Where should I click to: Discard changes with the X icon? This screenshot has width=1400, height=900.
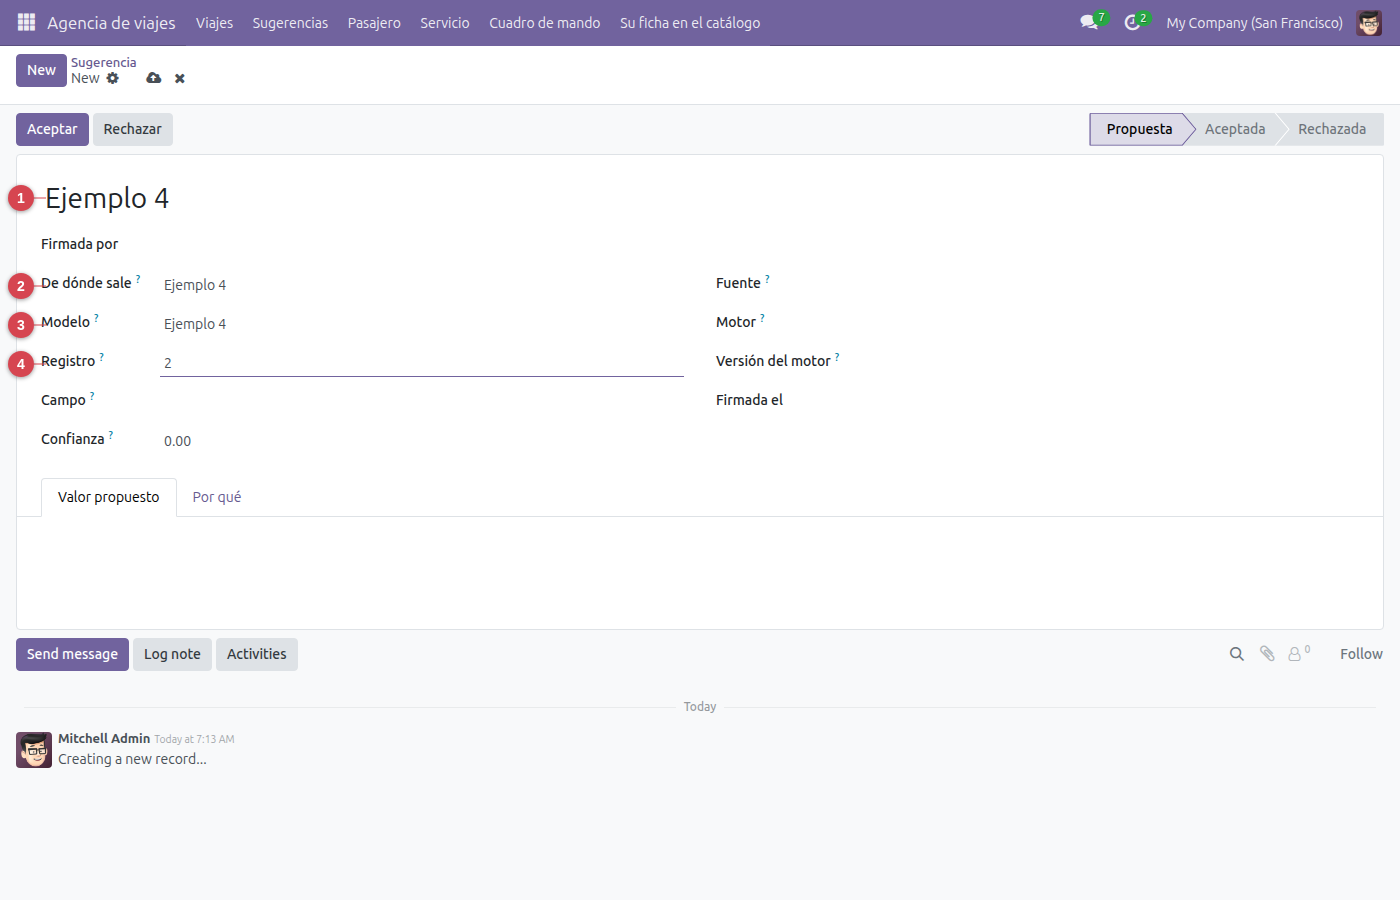coord(180,78)
